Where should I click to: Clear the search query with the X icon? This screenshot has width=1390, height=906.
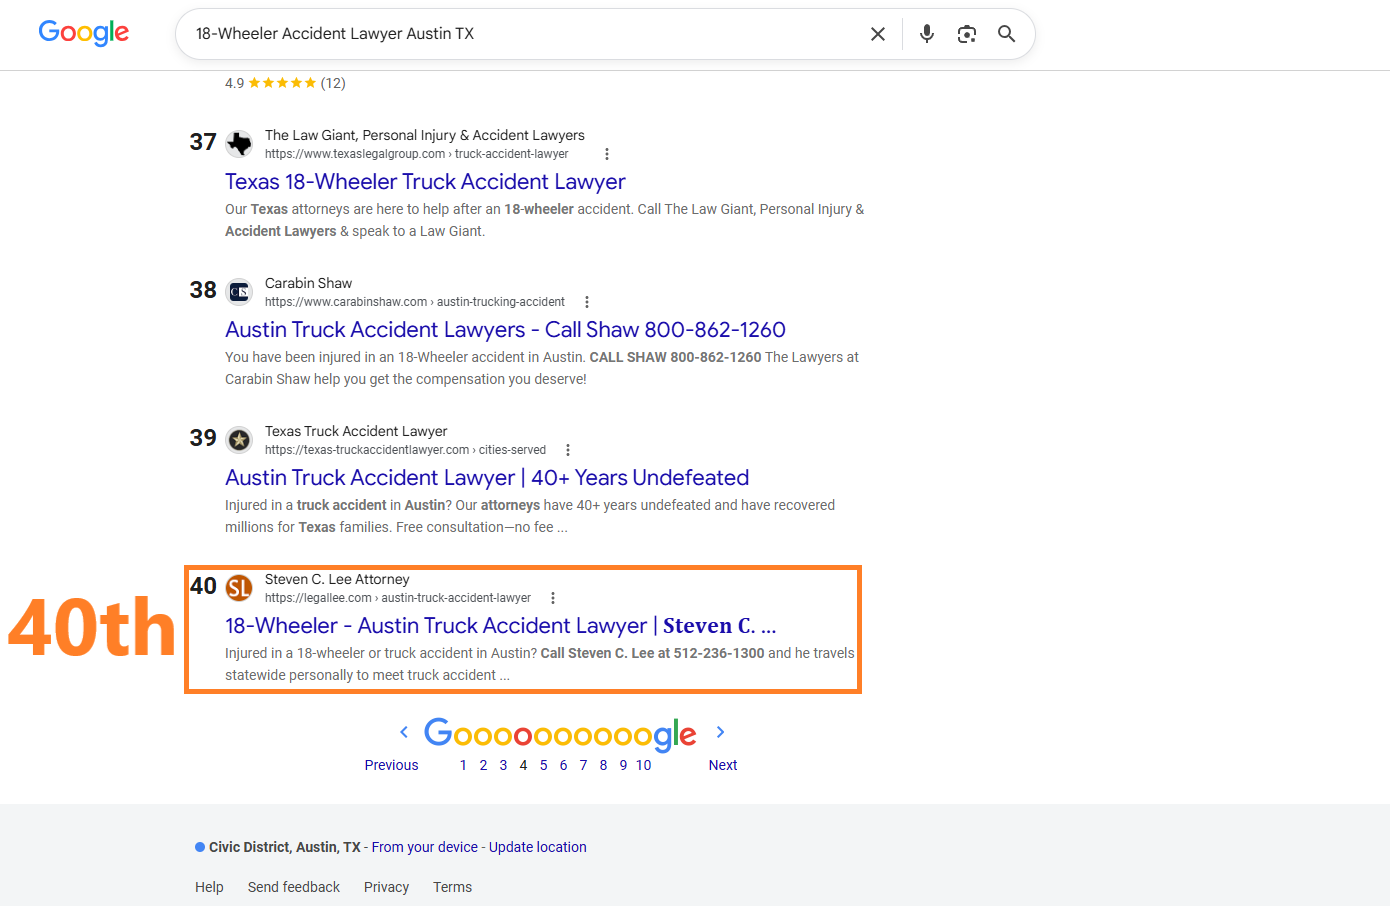pyautogui.click(x=878, y=34)
